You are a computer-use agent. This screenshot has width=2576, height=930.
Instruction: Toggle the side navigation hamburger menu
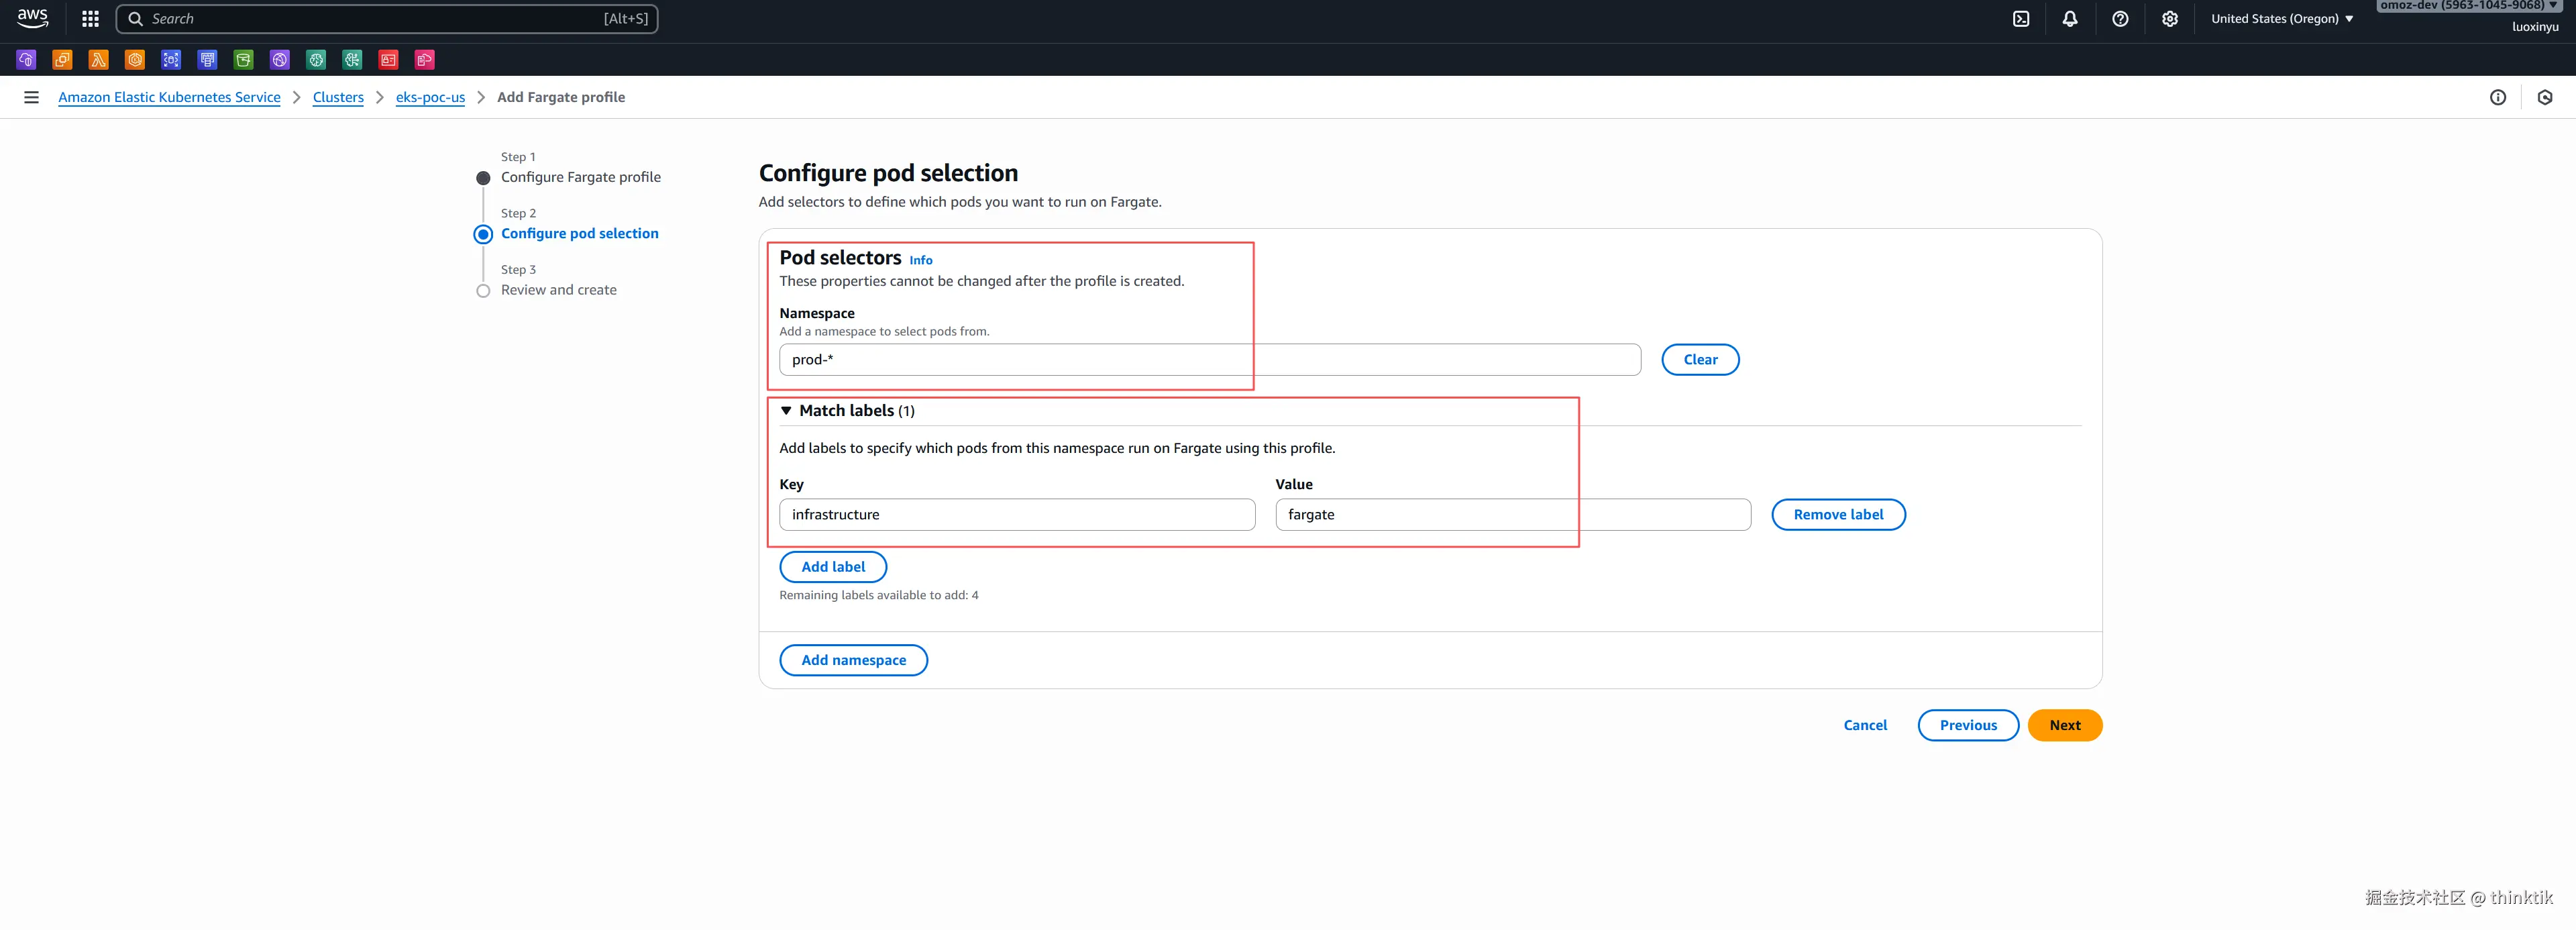31,97
